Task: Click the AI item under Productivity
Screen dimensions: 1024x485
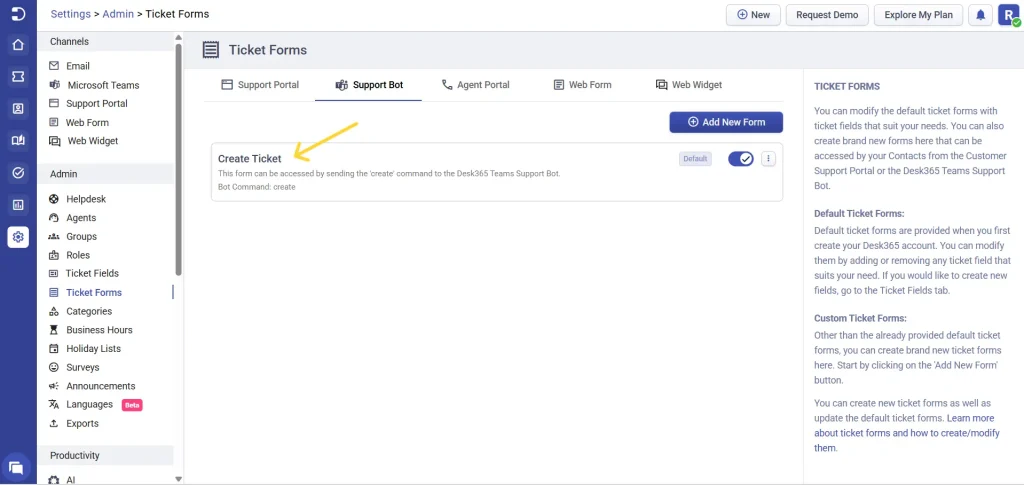Action: (x=71, y=480)
